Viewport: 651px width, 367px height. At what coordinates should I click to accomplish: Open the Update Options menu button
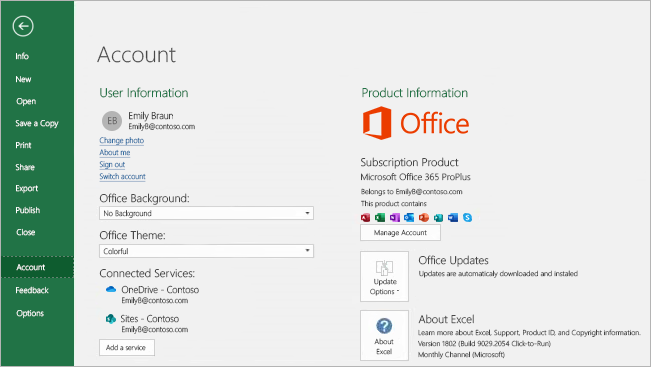coord(384,276)
